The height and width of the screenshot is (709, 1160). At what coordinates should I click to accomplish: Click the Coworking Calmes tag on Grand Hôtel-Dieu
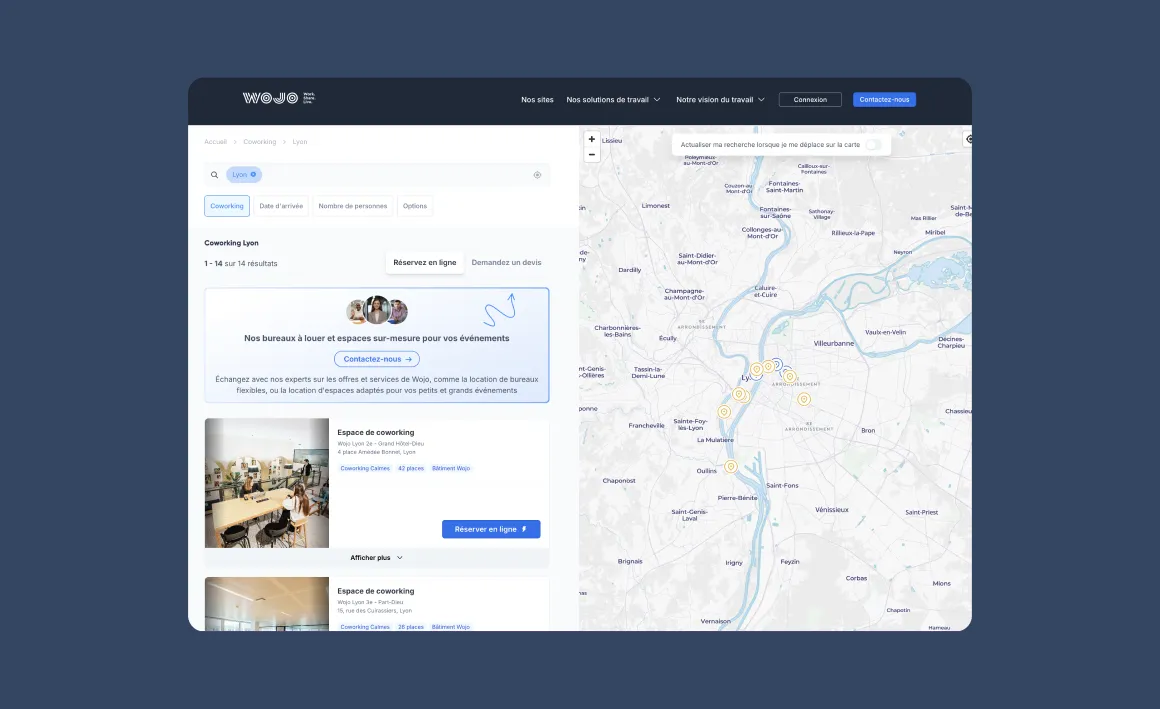[365, 468]
